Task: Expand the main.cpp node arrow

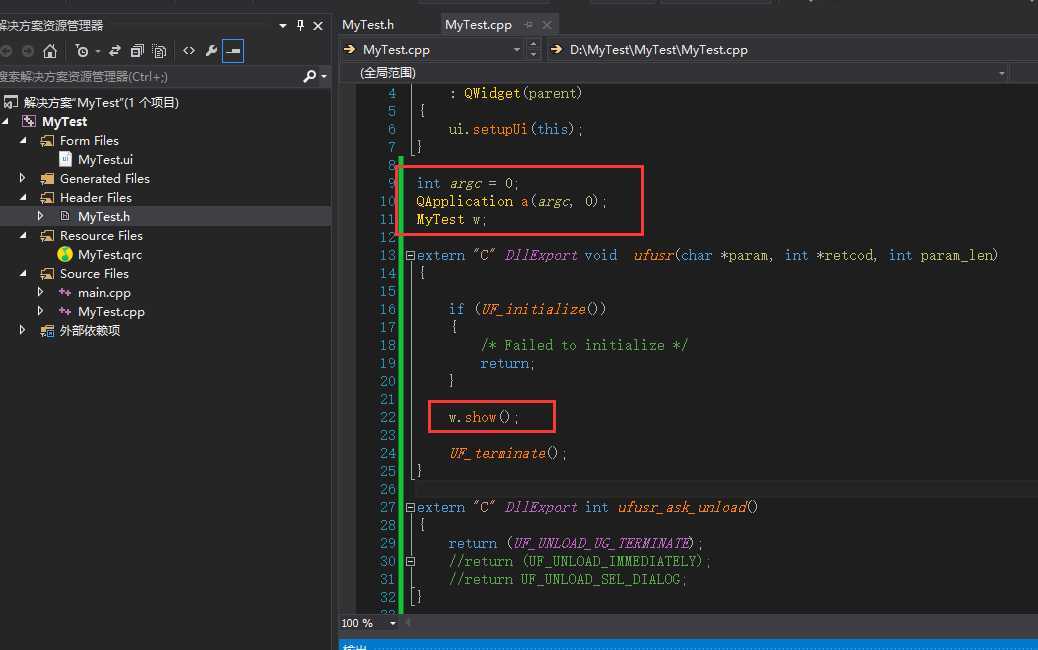Action: pyautogui.click(x=41, y=292)
